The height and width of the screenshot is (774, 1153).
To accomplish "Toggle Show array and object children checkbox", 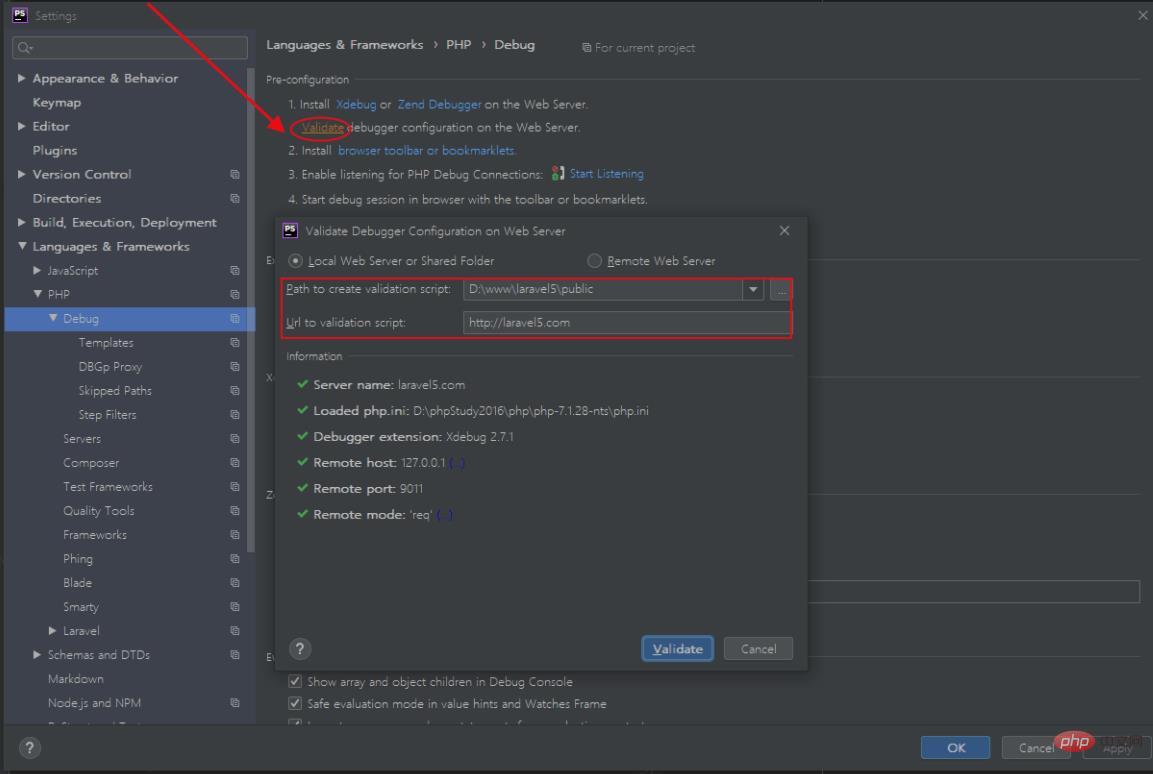I will pos(295,681).
